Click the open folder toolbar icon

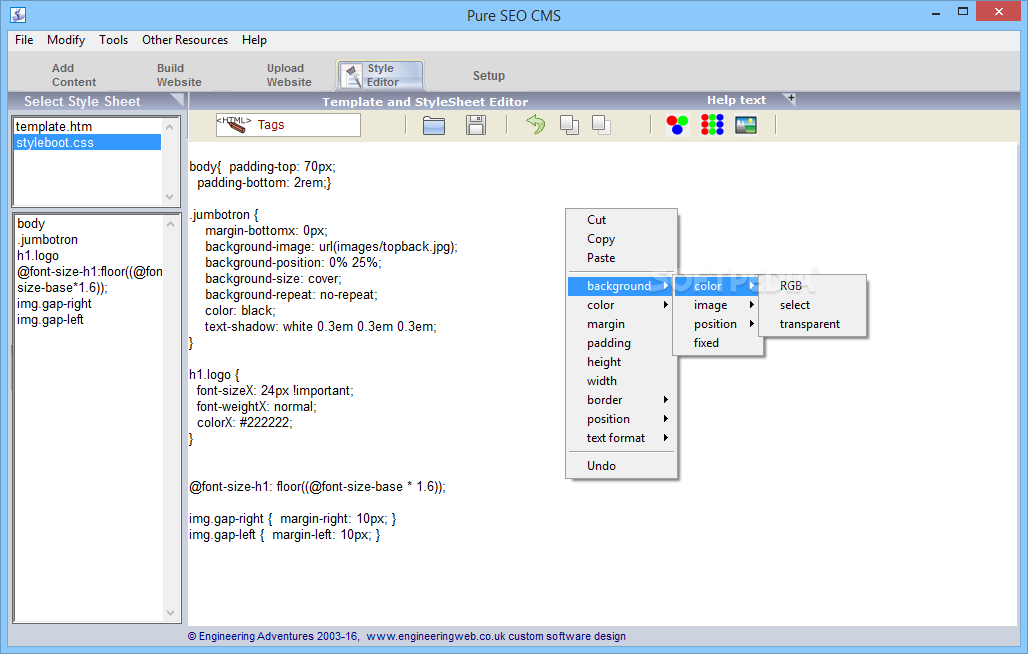click(x=433, y=125)
